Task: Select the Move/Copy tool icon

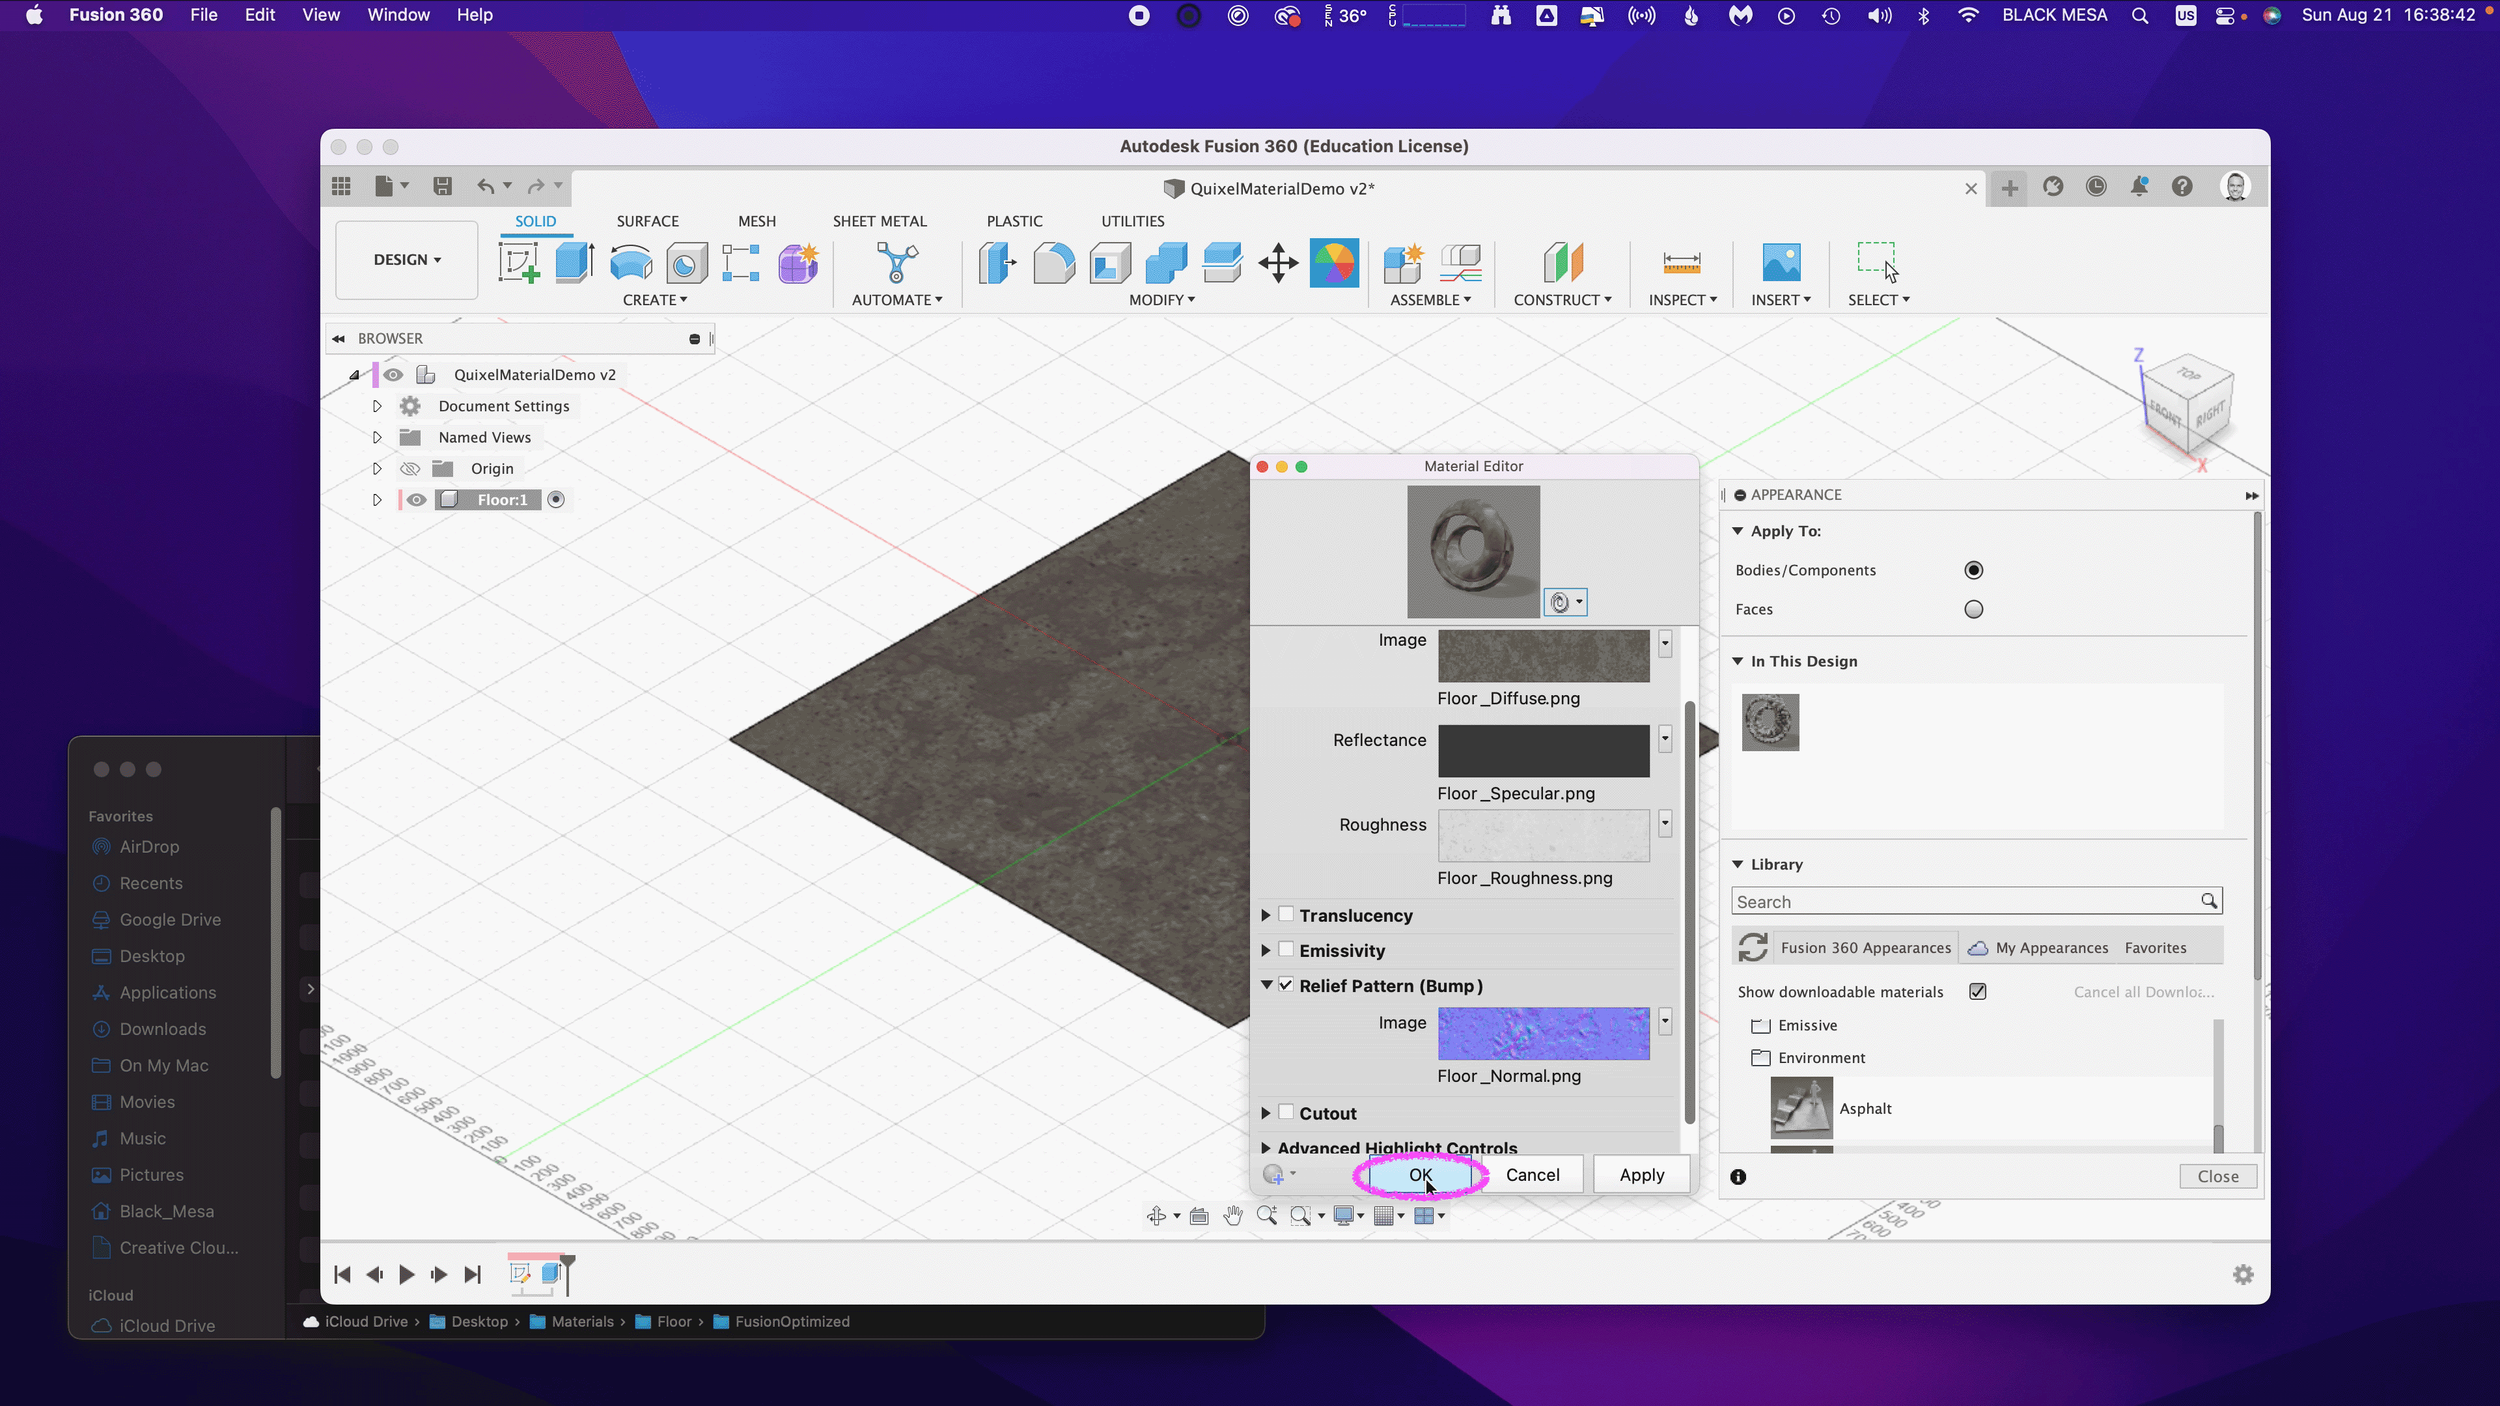Action: tap(1278, 264)
